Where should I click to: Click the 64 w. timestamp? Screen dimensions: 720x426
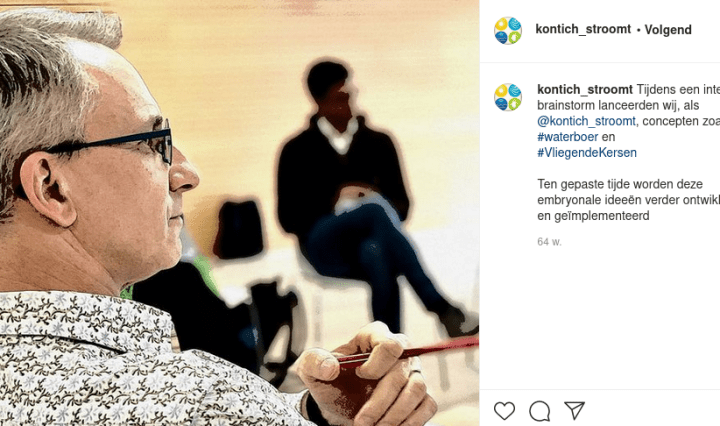pos(549,241)
